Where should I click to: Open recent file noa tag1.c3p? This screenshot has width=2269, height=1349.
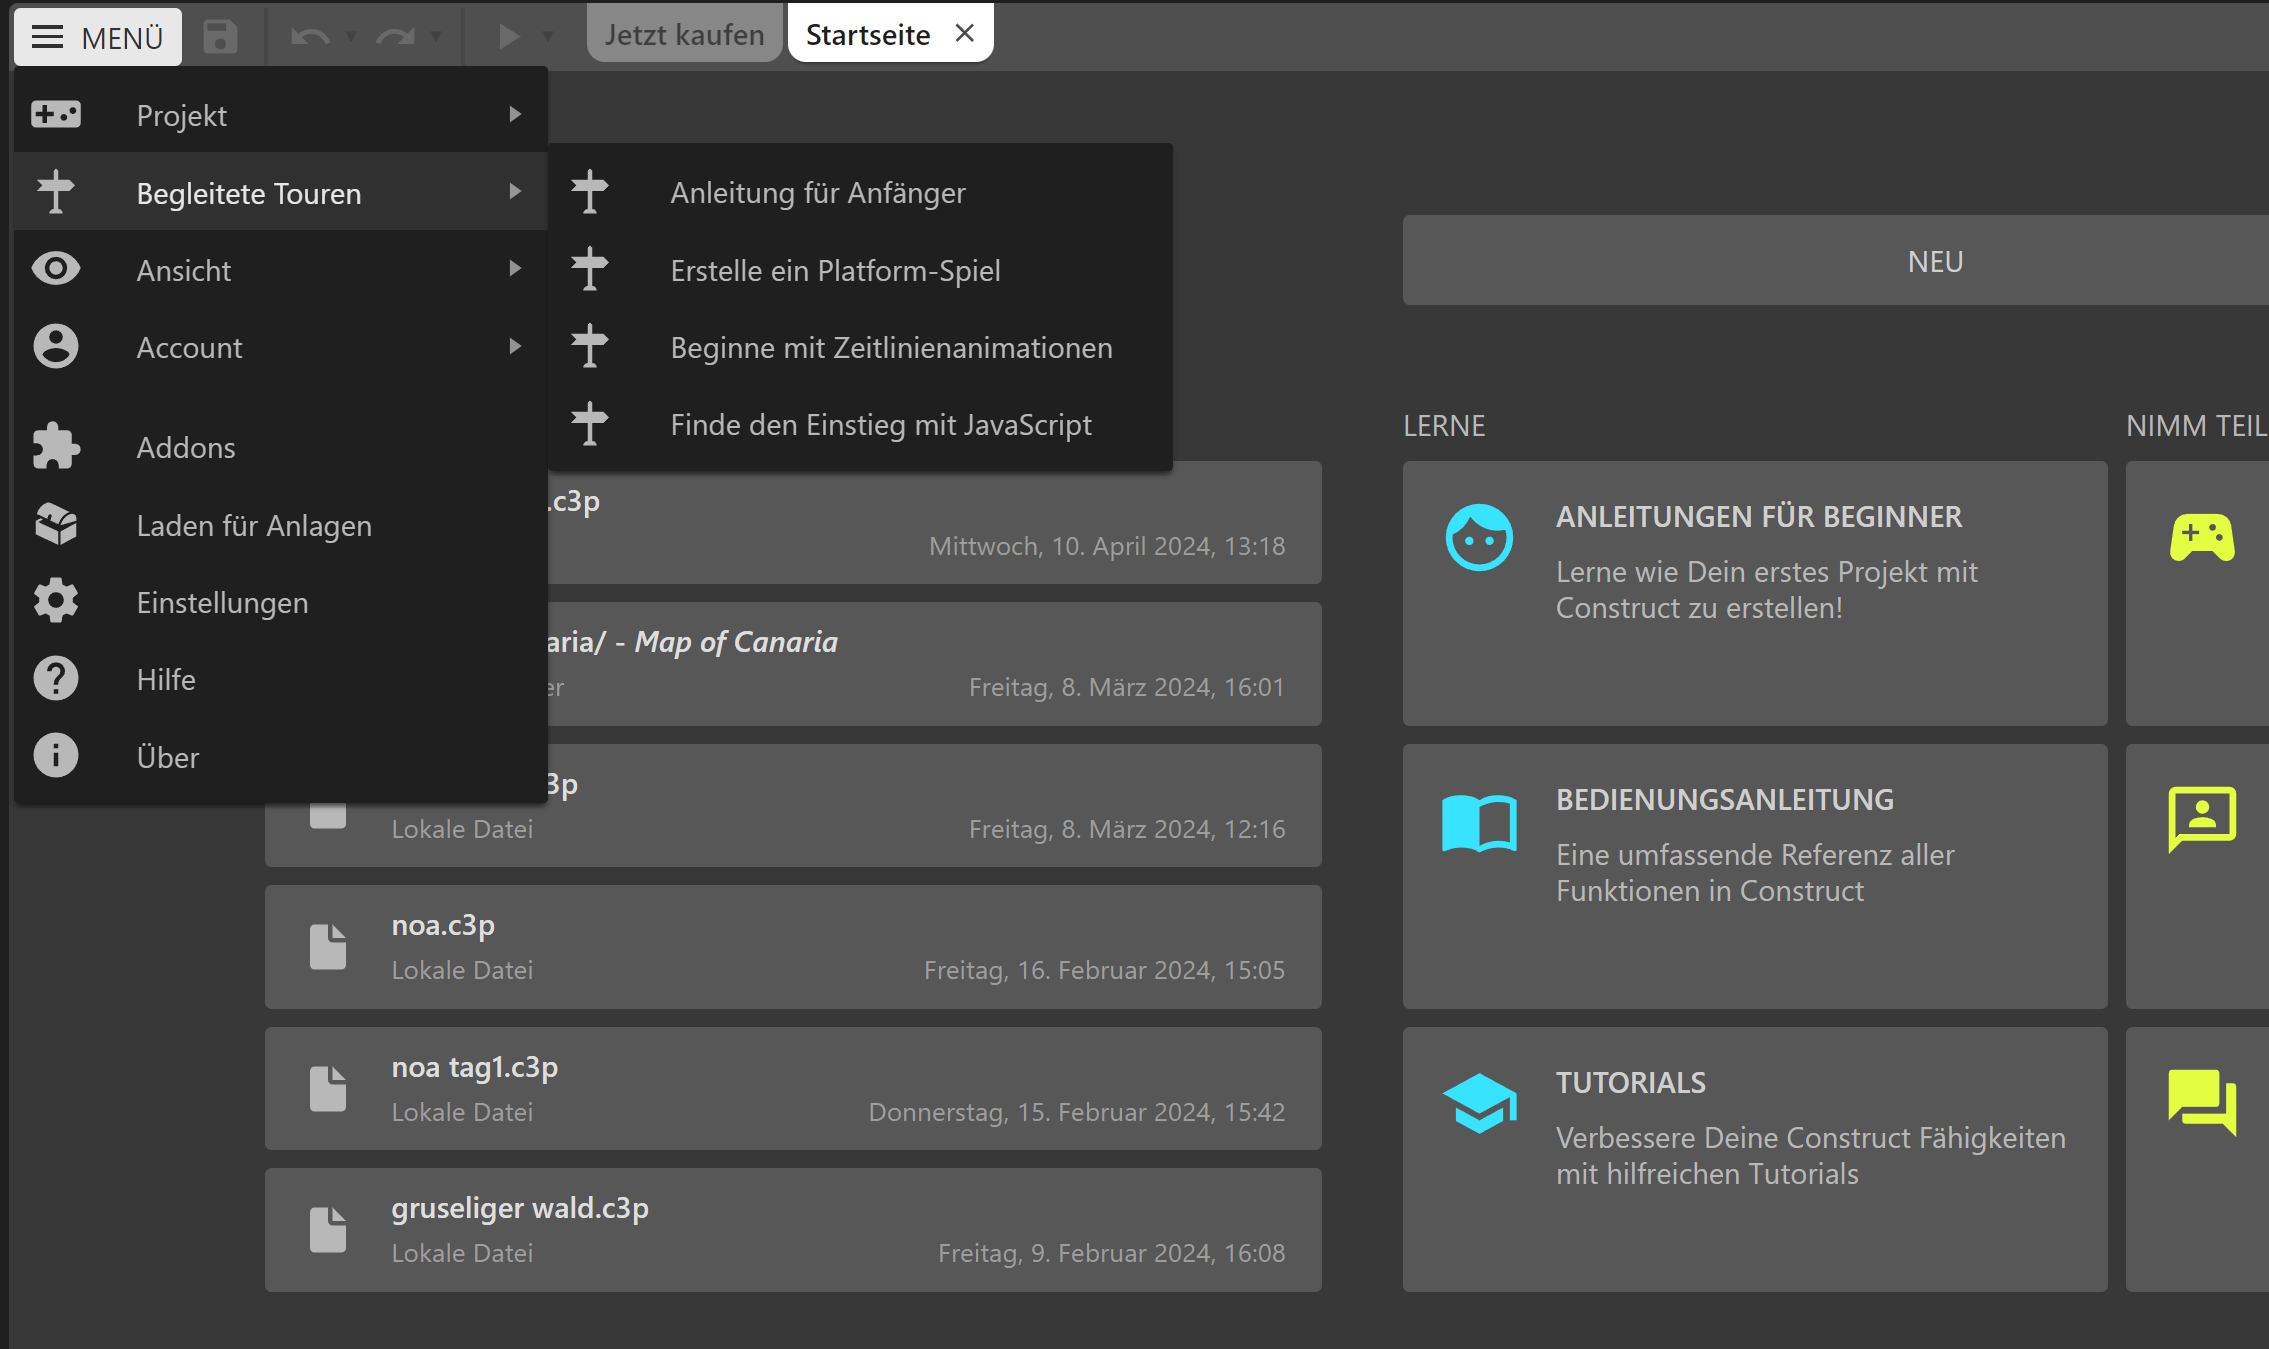tap(793, 1088)
